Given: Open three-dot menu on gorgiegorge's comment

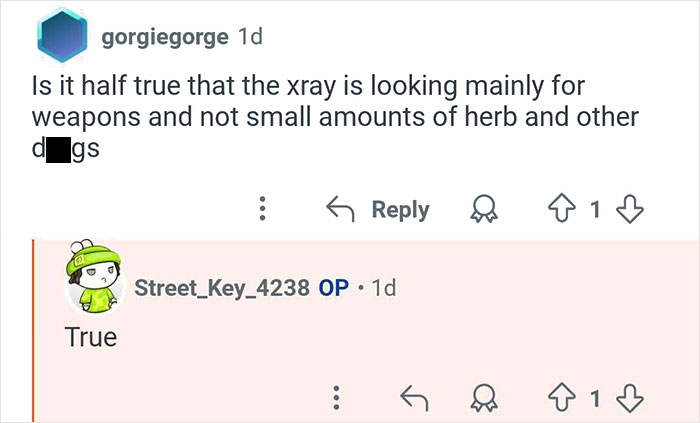Looking at the screenshot, I should click(x=262, y=210).
